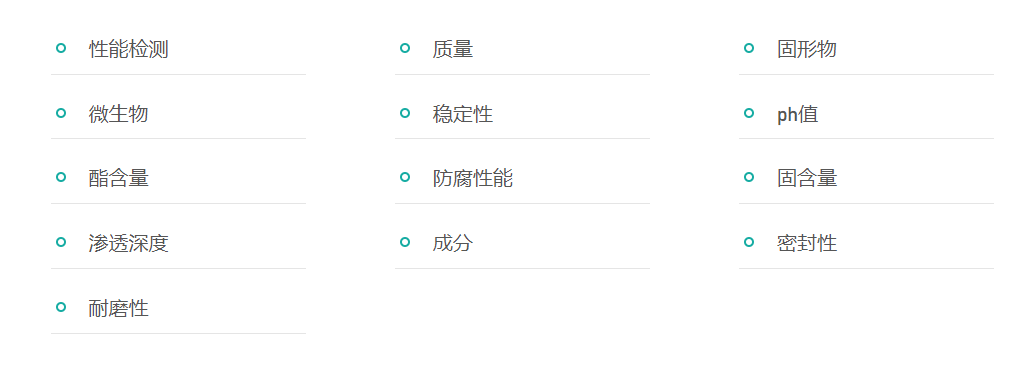Select the 稳定性 item
The width and height of the screenshot is (1030, 369).
(x=462, y=114)
